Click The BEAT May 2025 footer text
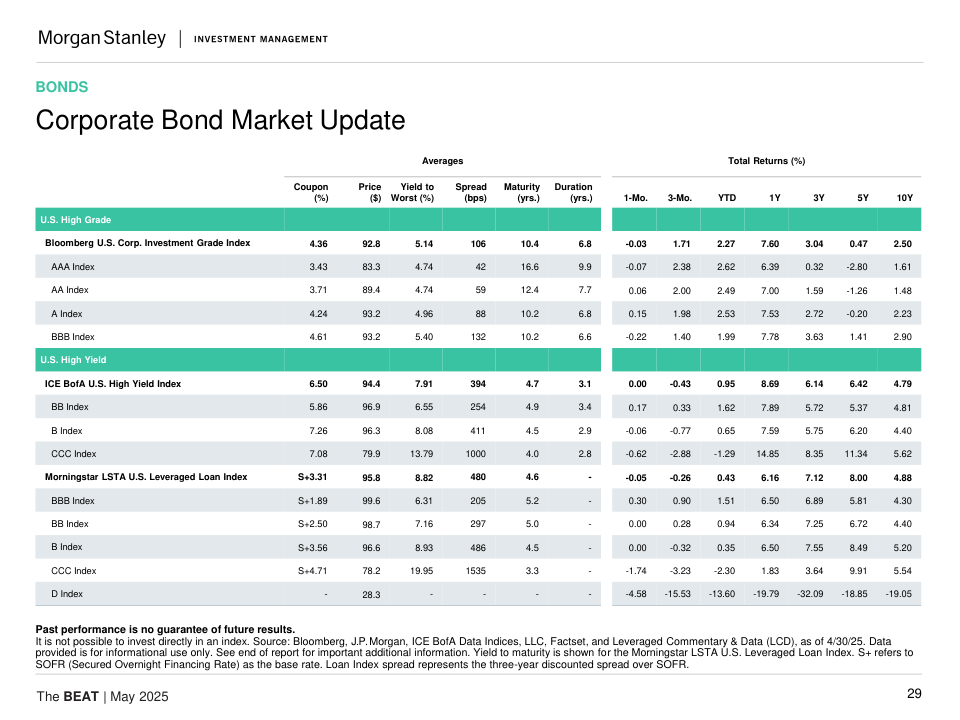The width and height of the screenshot is (960, 720). point(103,696)
